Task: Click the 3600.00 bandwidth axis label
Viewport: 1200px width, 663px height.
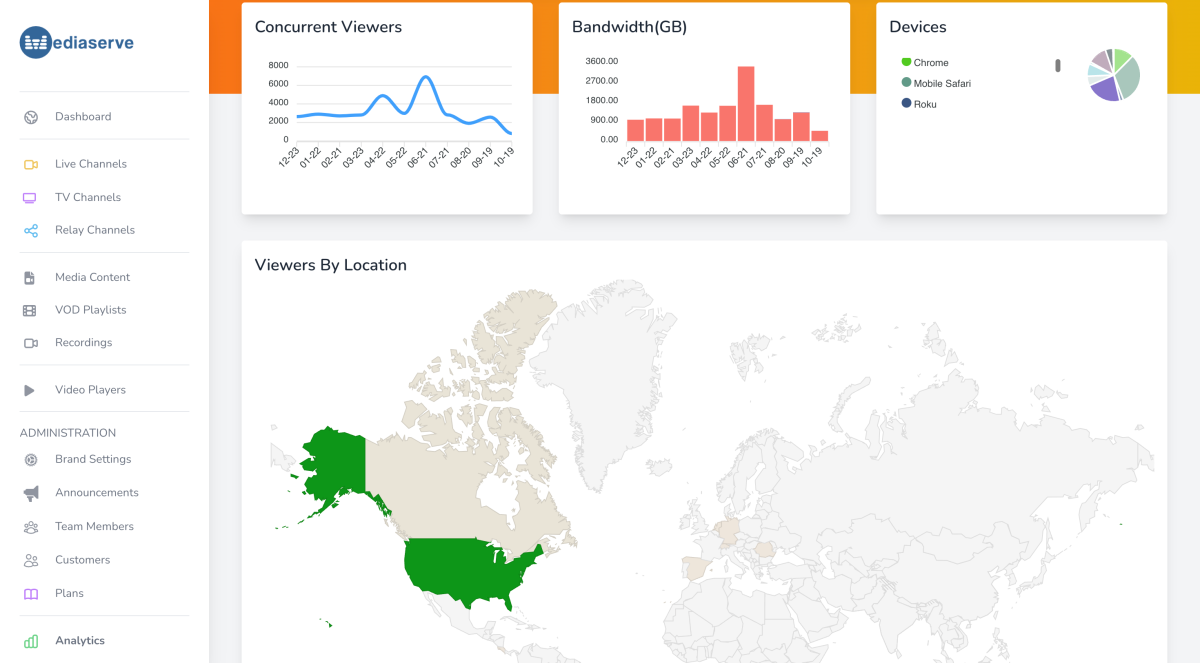Action: click(x=602, y=61)
